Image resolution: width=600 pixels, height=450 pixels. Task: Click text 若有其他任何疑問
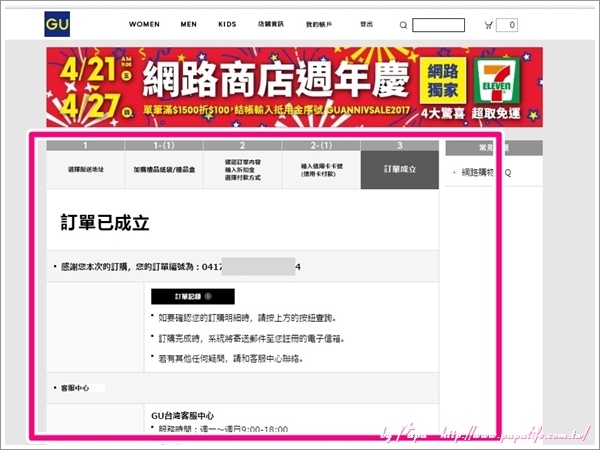[231, 359]
